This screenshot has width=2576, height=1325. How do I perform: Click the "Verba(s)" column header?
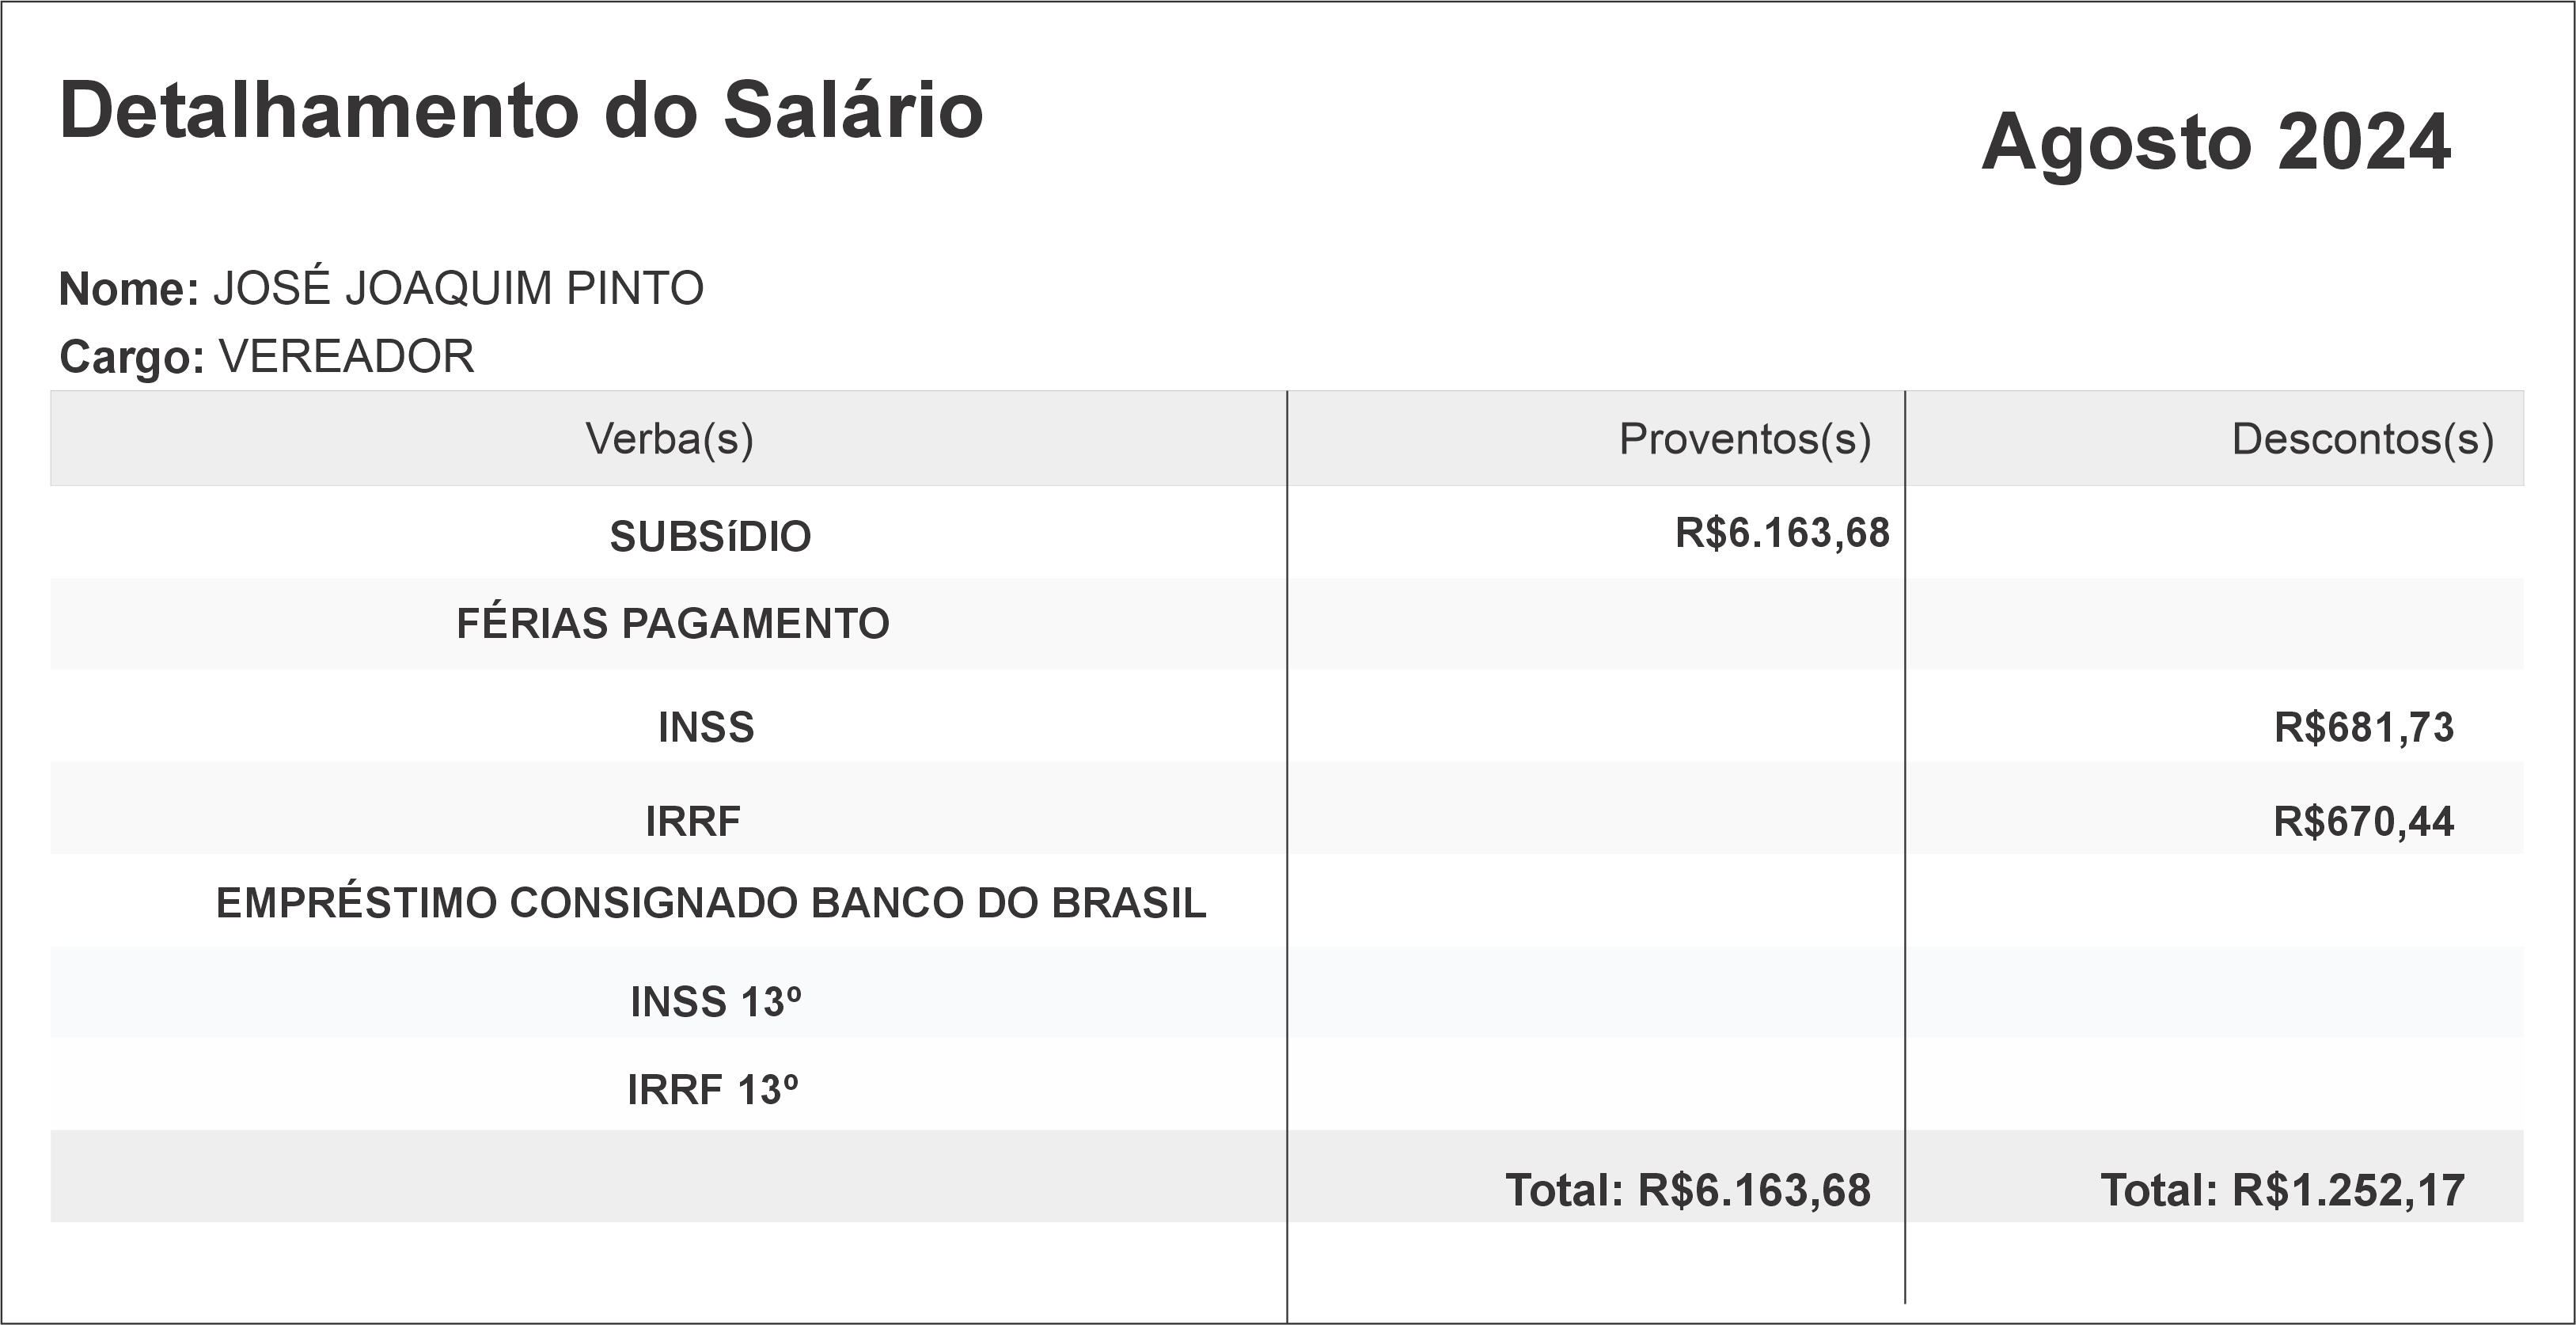click(669, 439)
